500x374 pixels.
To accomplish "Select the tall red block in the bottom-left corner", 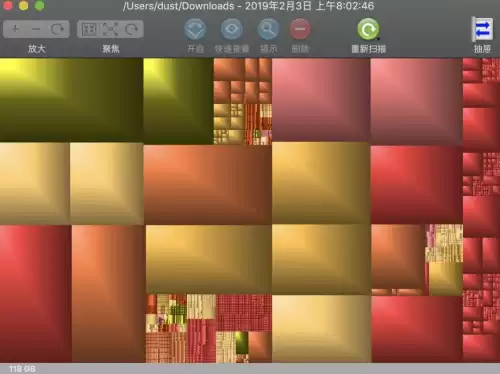I will pyautogui.click(x=35, y=294).
